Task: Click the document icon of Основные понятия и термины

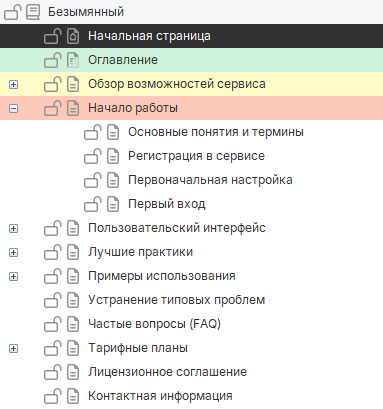Action: point(113,132)
